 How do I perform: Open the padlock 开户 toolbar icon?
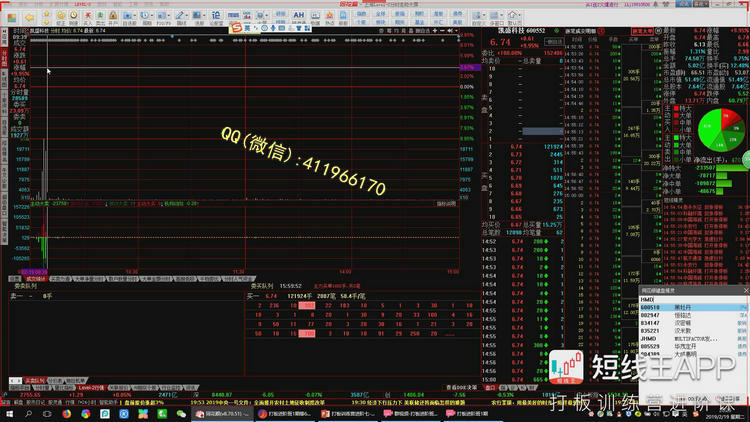coord(113,18)
